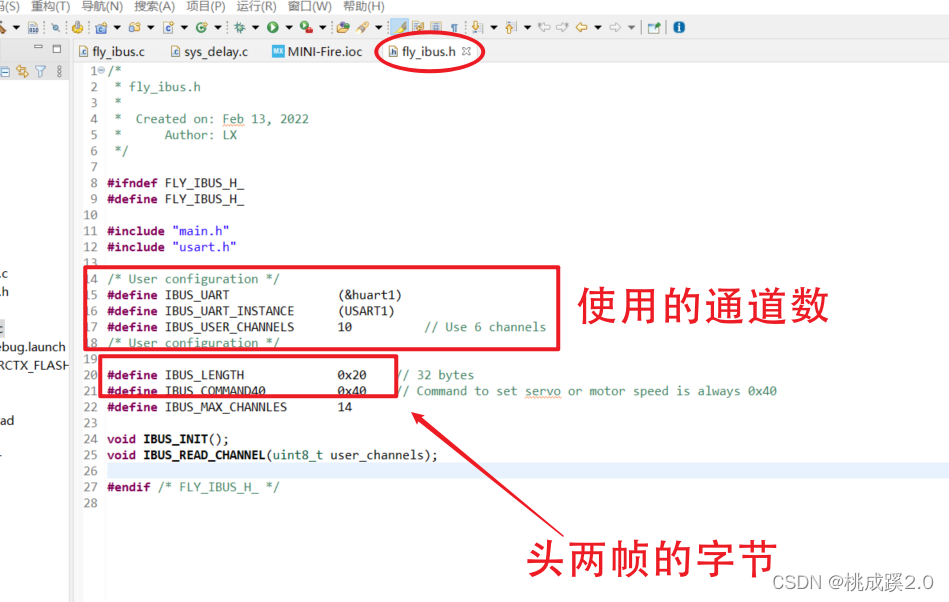Screen dimensions: 949x602
Task: Click the binary 010 toolbar icon
Action: (x=33, y=27)
